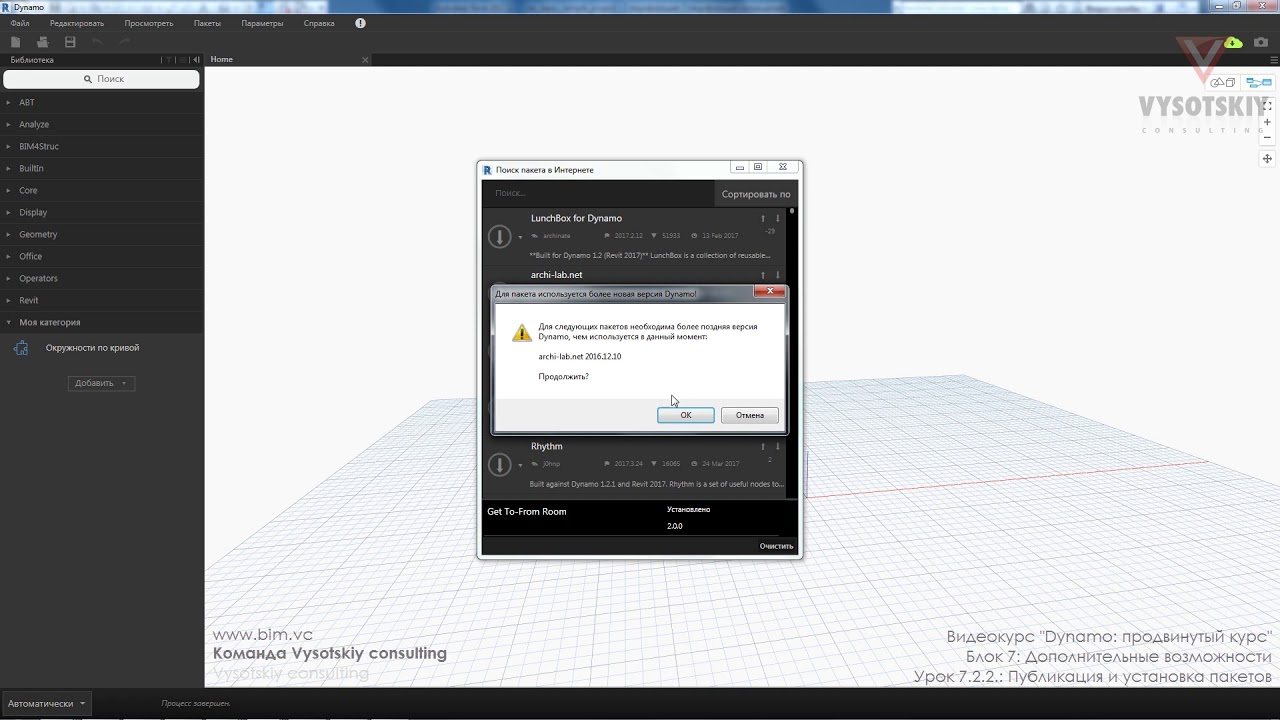The height and width of the screenshot is (720, 1280).
Task: Click the library list view icon
Action: point(183,60)
